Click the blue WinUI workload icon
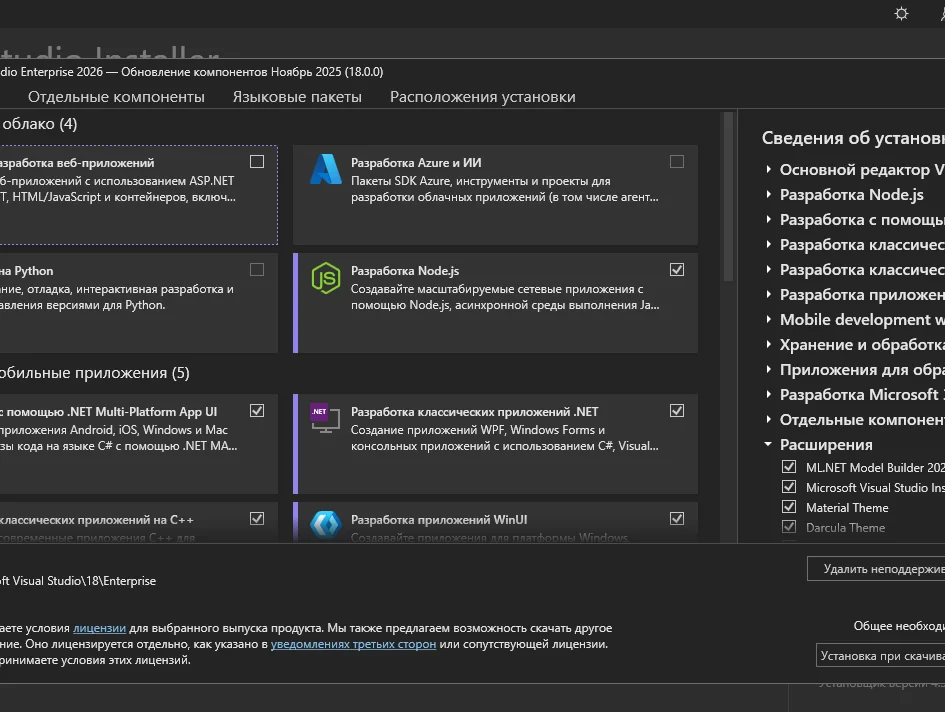 (325, 524)
